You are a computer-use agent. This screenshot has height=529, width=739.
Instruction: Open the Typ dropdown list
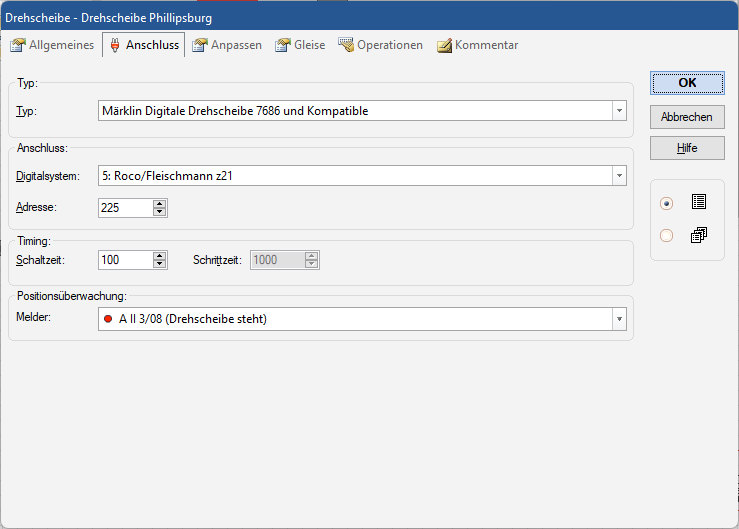pyautogui.click(x=619, y=111)
